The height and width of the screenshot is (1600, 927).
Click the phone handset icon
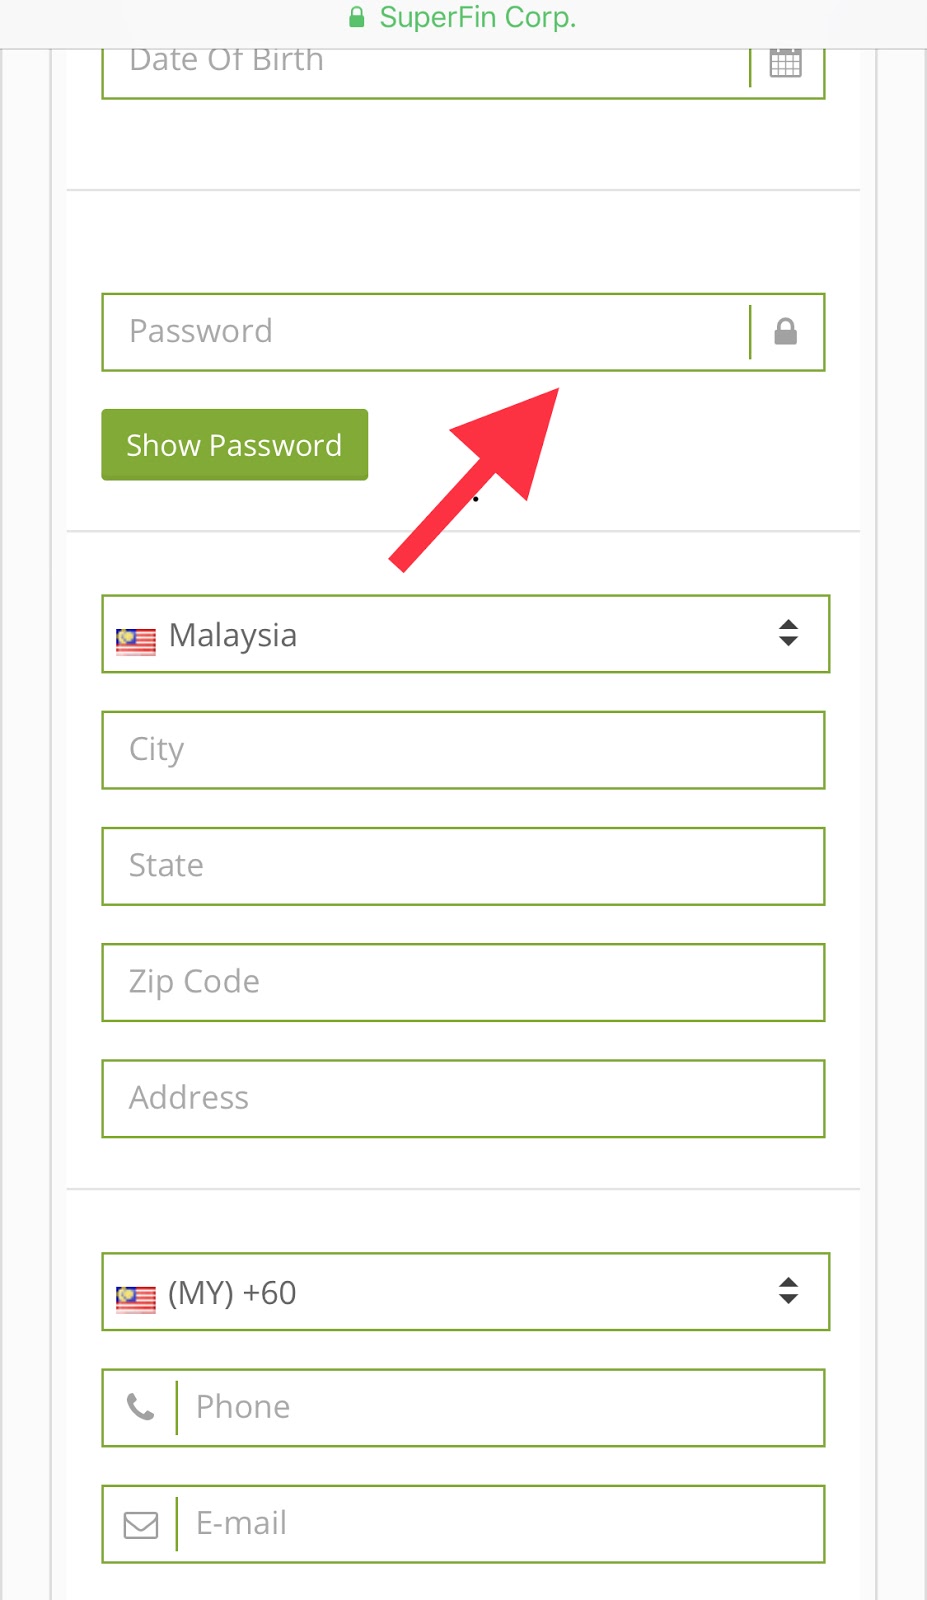click(141, 1407)
